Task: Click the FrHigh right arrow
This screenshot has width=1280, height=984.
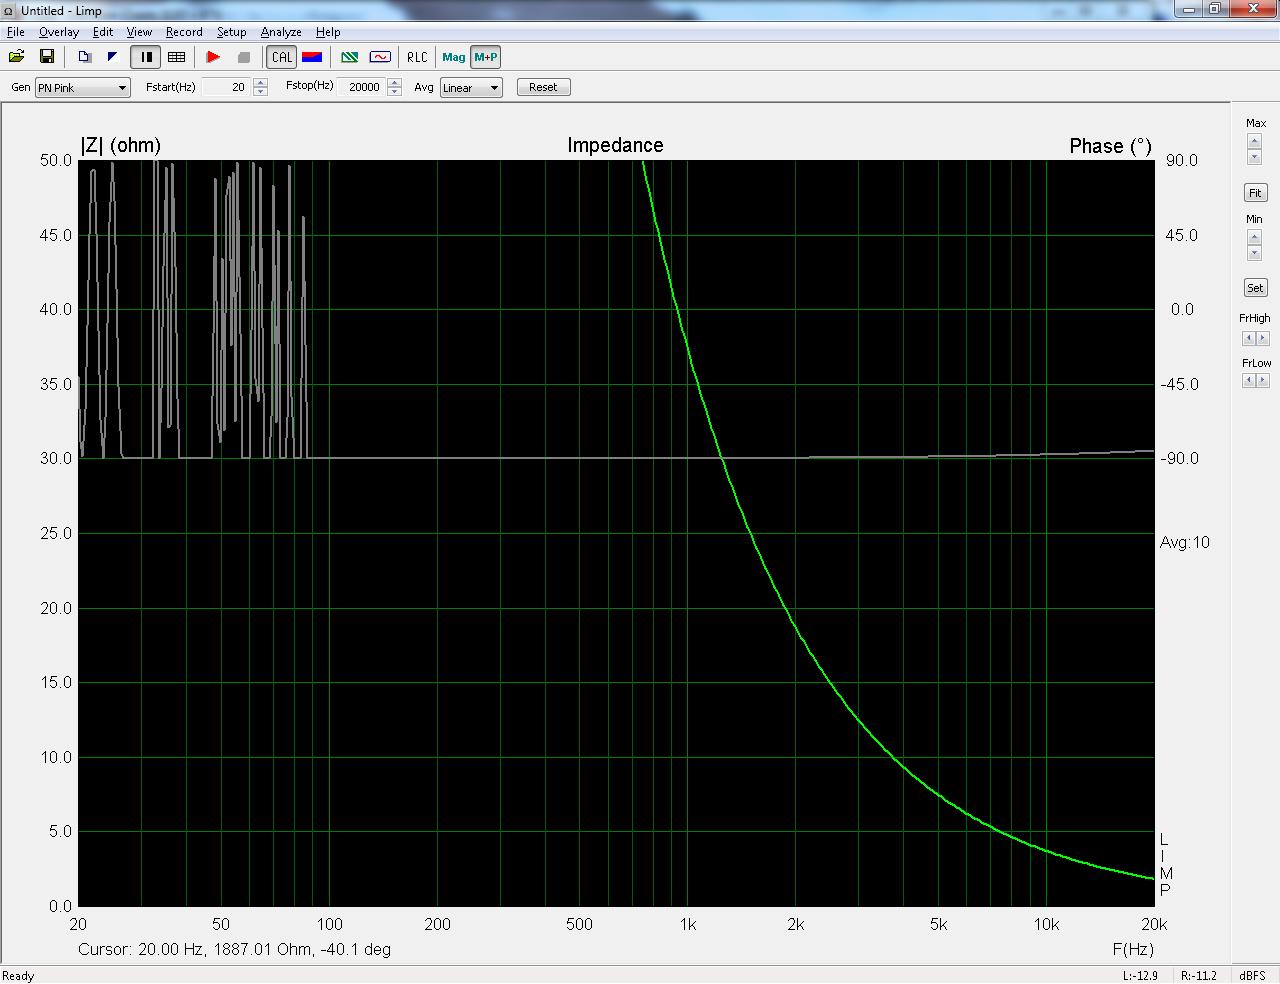Action: (x=1262, y=339)
